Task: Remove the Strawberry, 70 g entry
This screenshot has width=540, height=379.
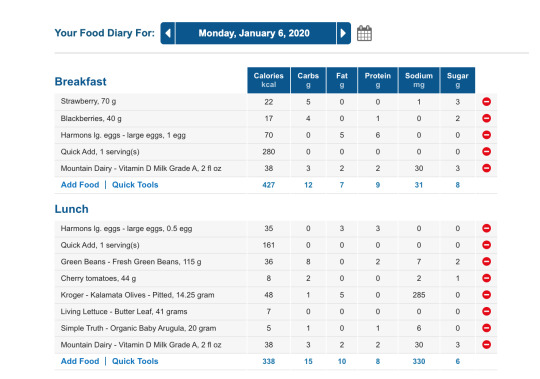Action: tap(486, 102)
